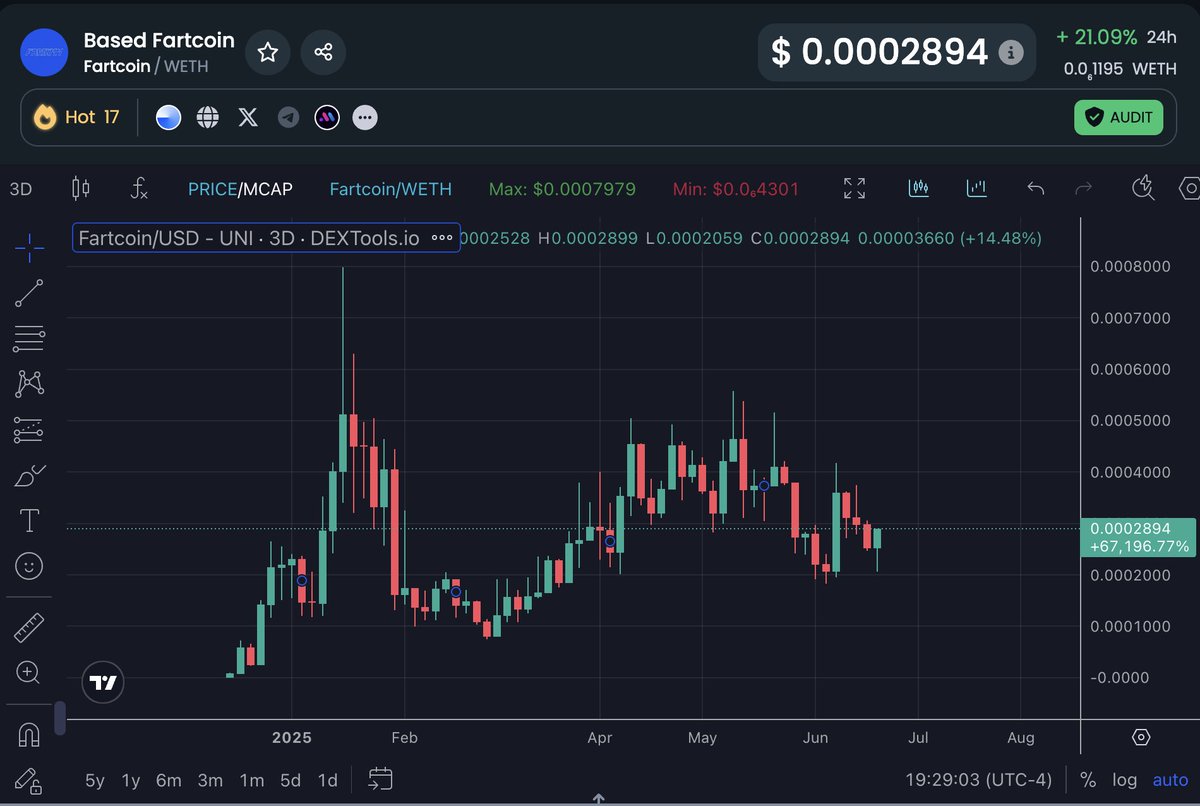The image size is (1200, 806).
Task: Select the zoom in tool
Action: click(29, 672)
